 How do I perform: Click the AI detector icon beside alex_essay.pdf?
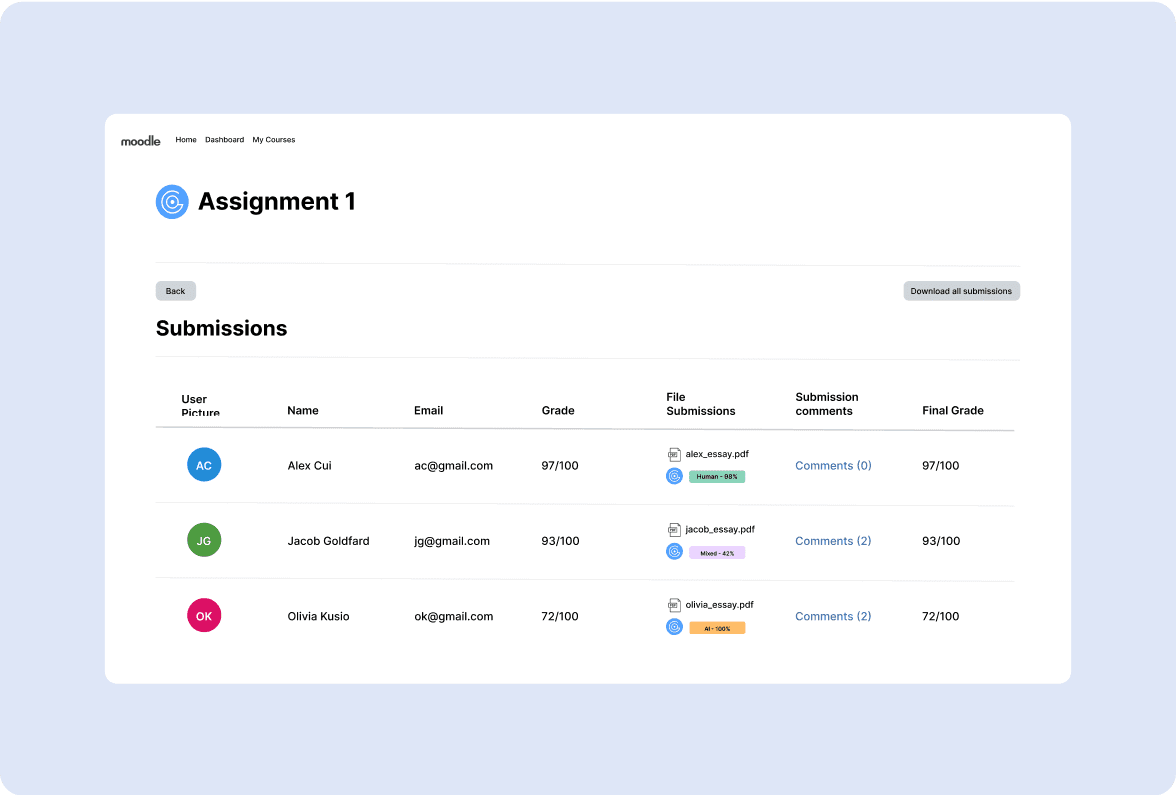pos(674,477)
